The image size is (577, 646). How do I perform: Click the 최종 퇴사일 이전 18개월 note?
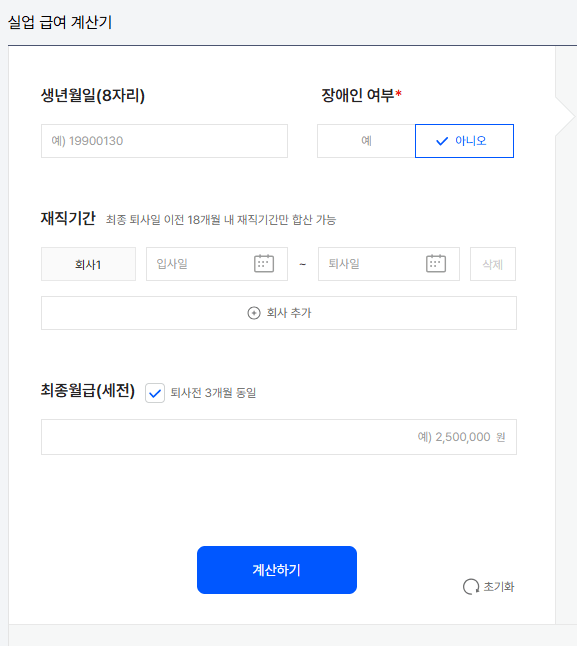[x=221, y=220]
